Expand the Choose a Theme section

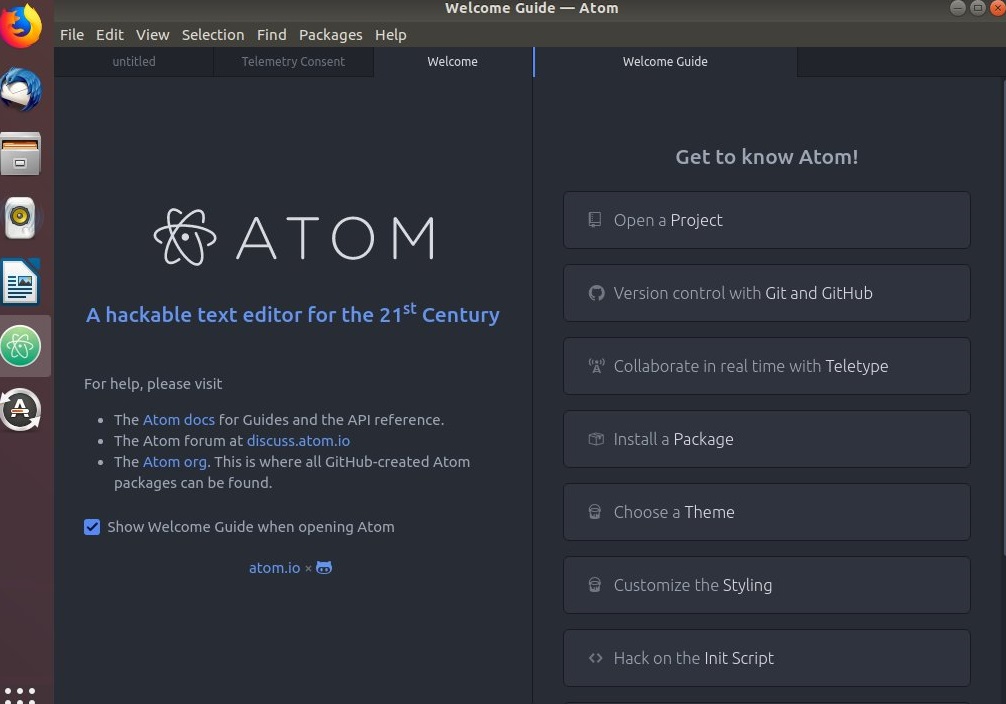[x=766, y=512]
